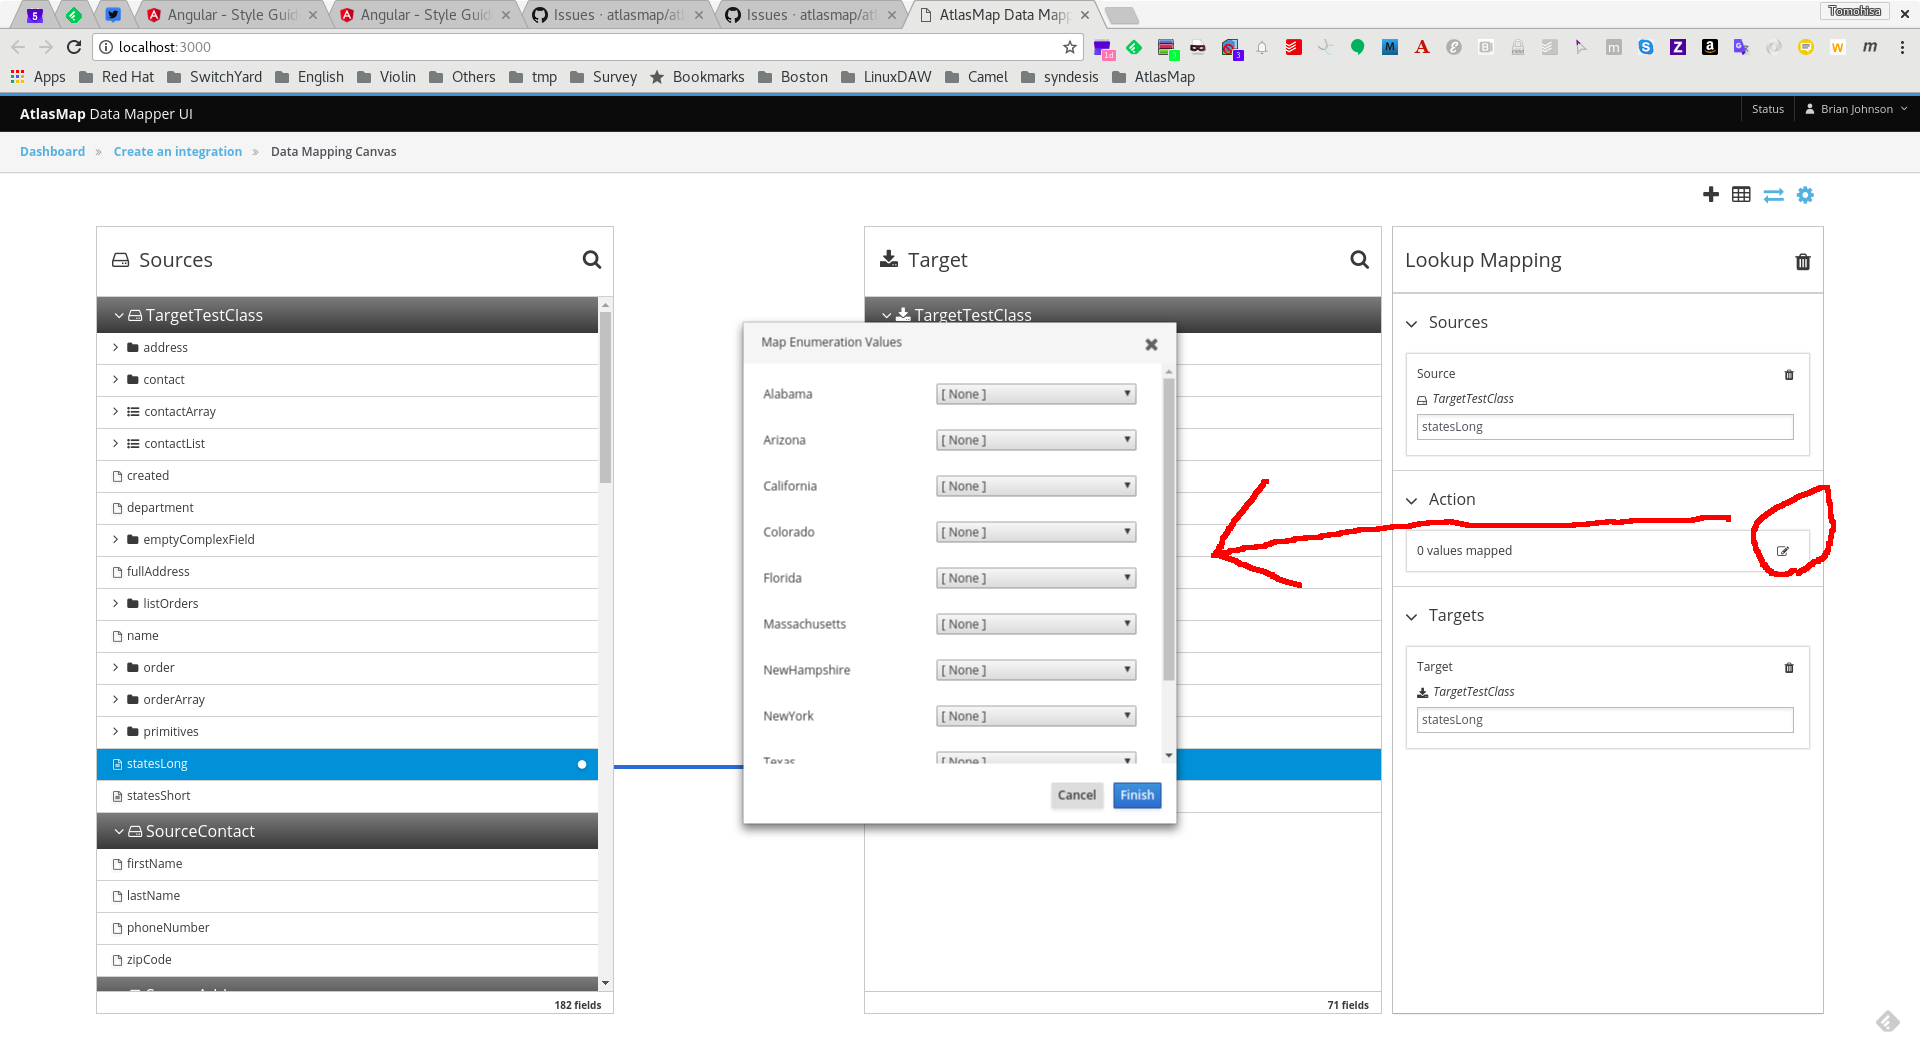
Task: Click Status in the top bar
Action: (1767, 109)
